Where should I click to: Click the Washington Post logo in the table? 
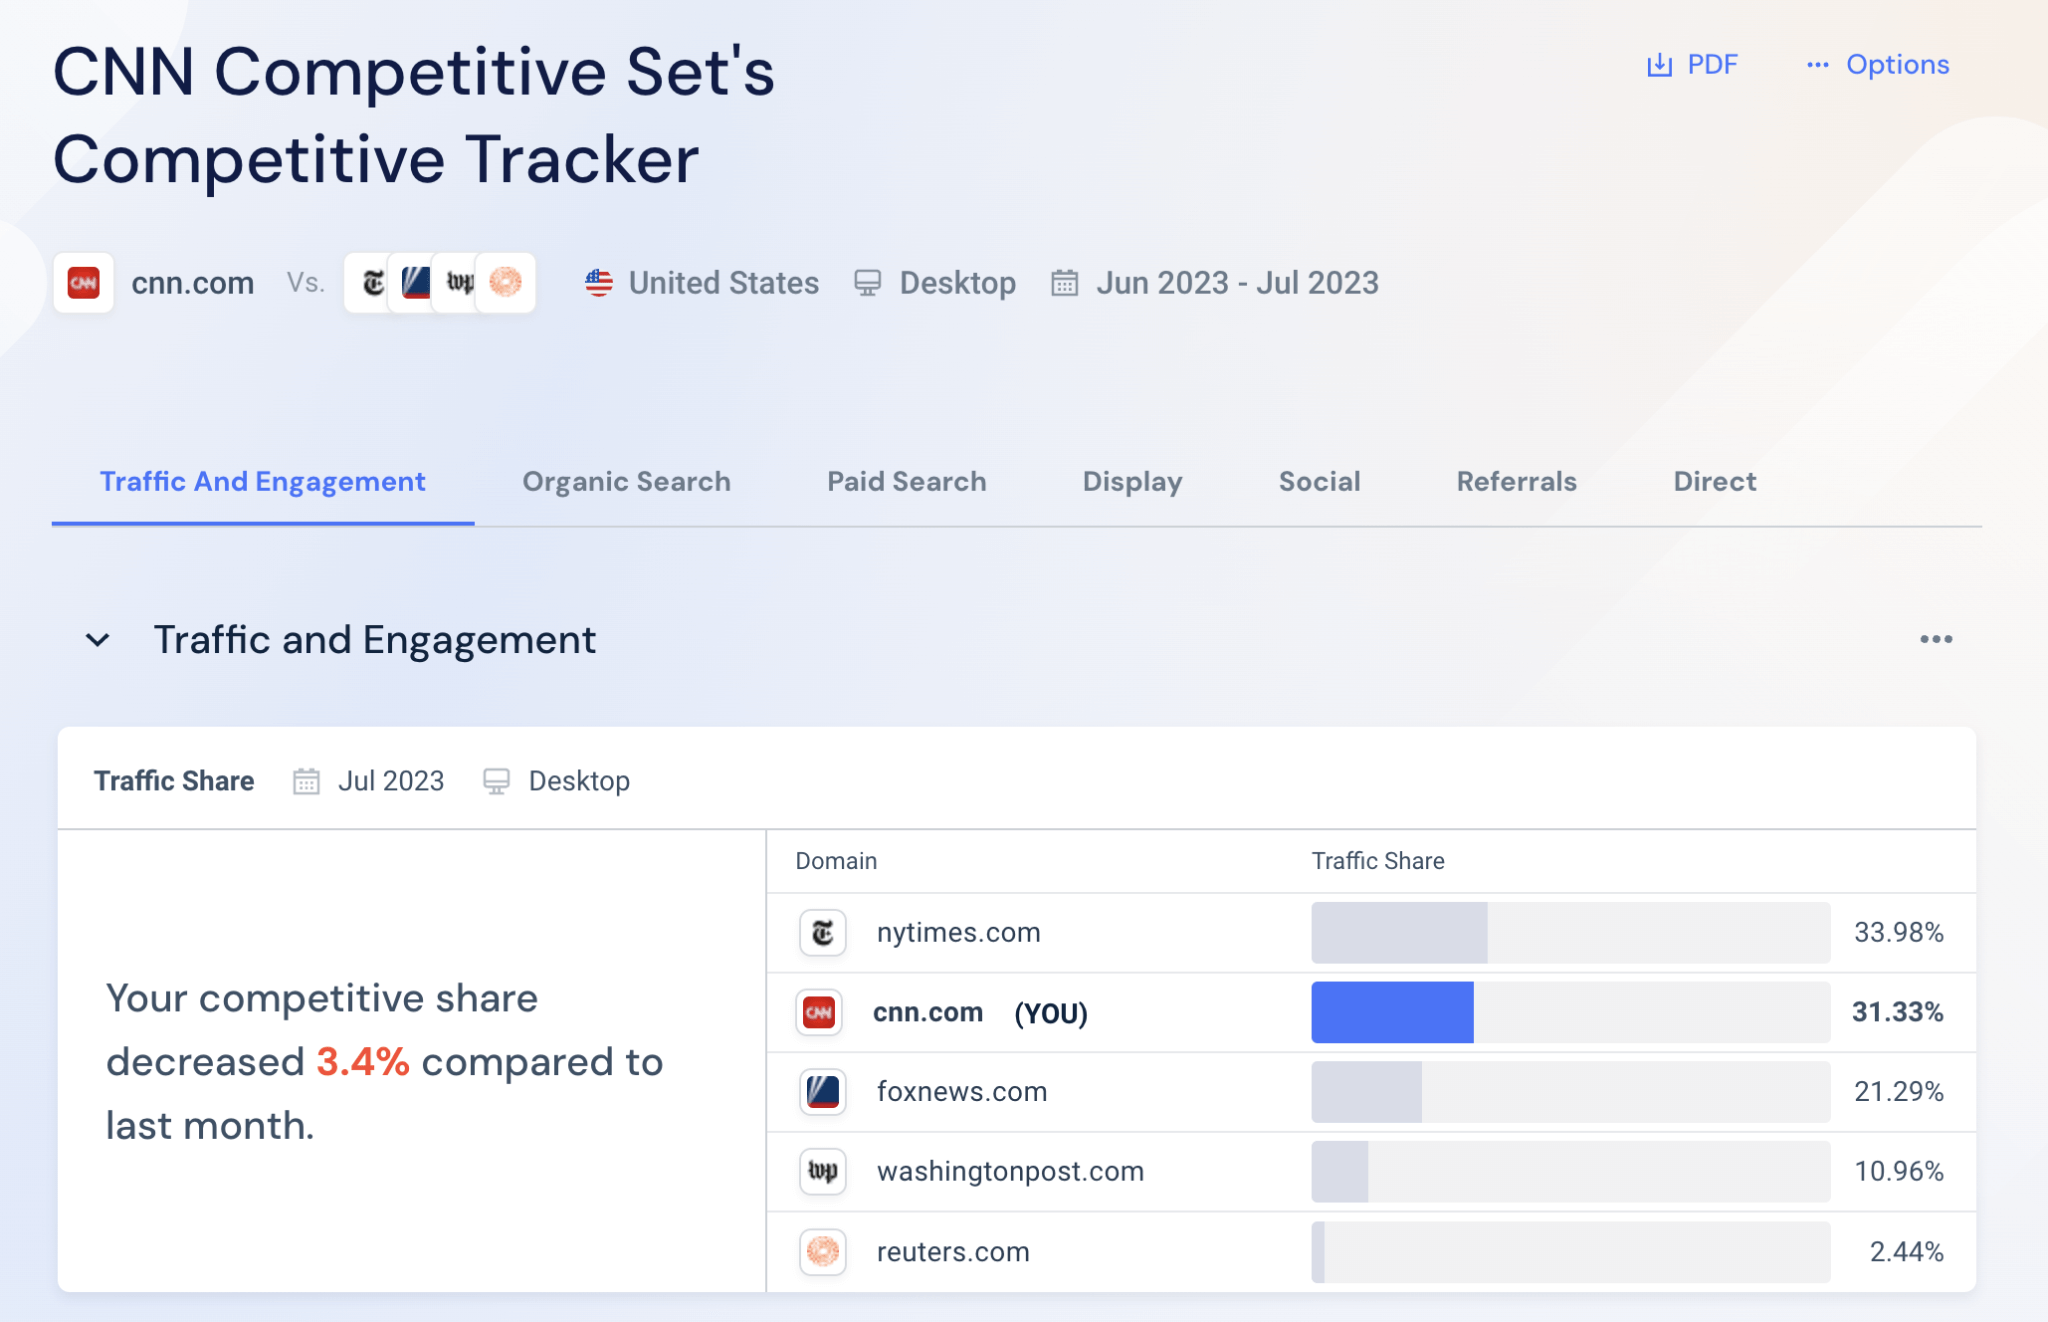coord(821,1171)
